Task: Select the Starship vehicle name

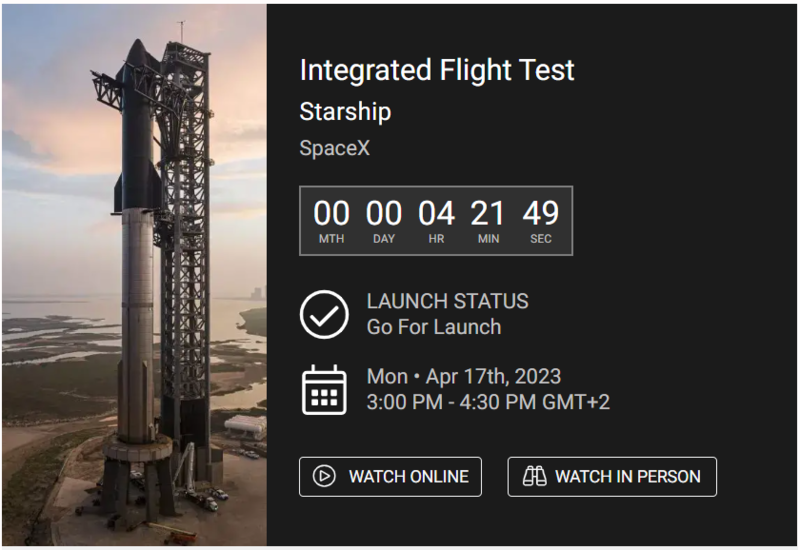Action: pyautogui.click(x=345, y=111)
